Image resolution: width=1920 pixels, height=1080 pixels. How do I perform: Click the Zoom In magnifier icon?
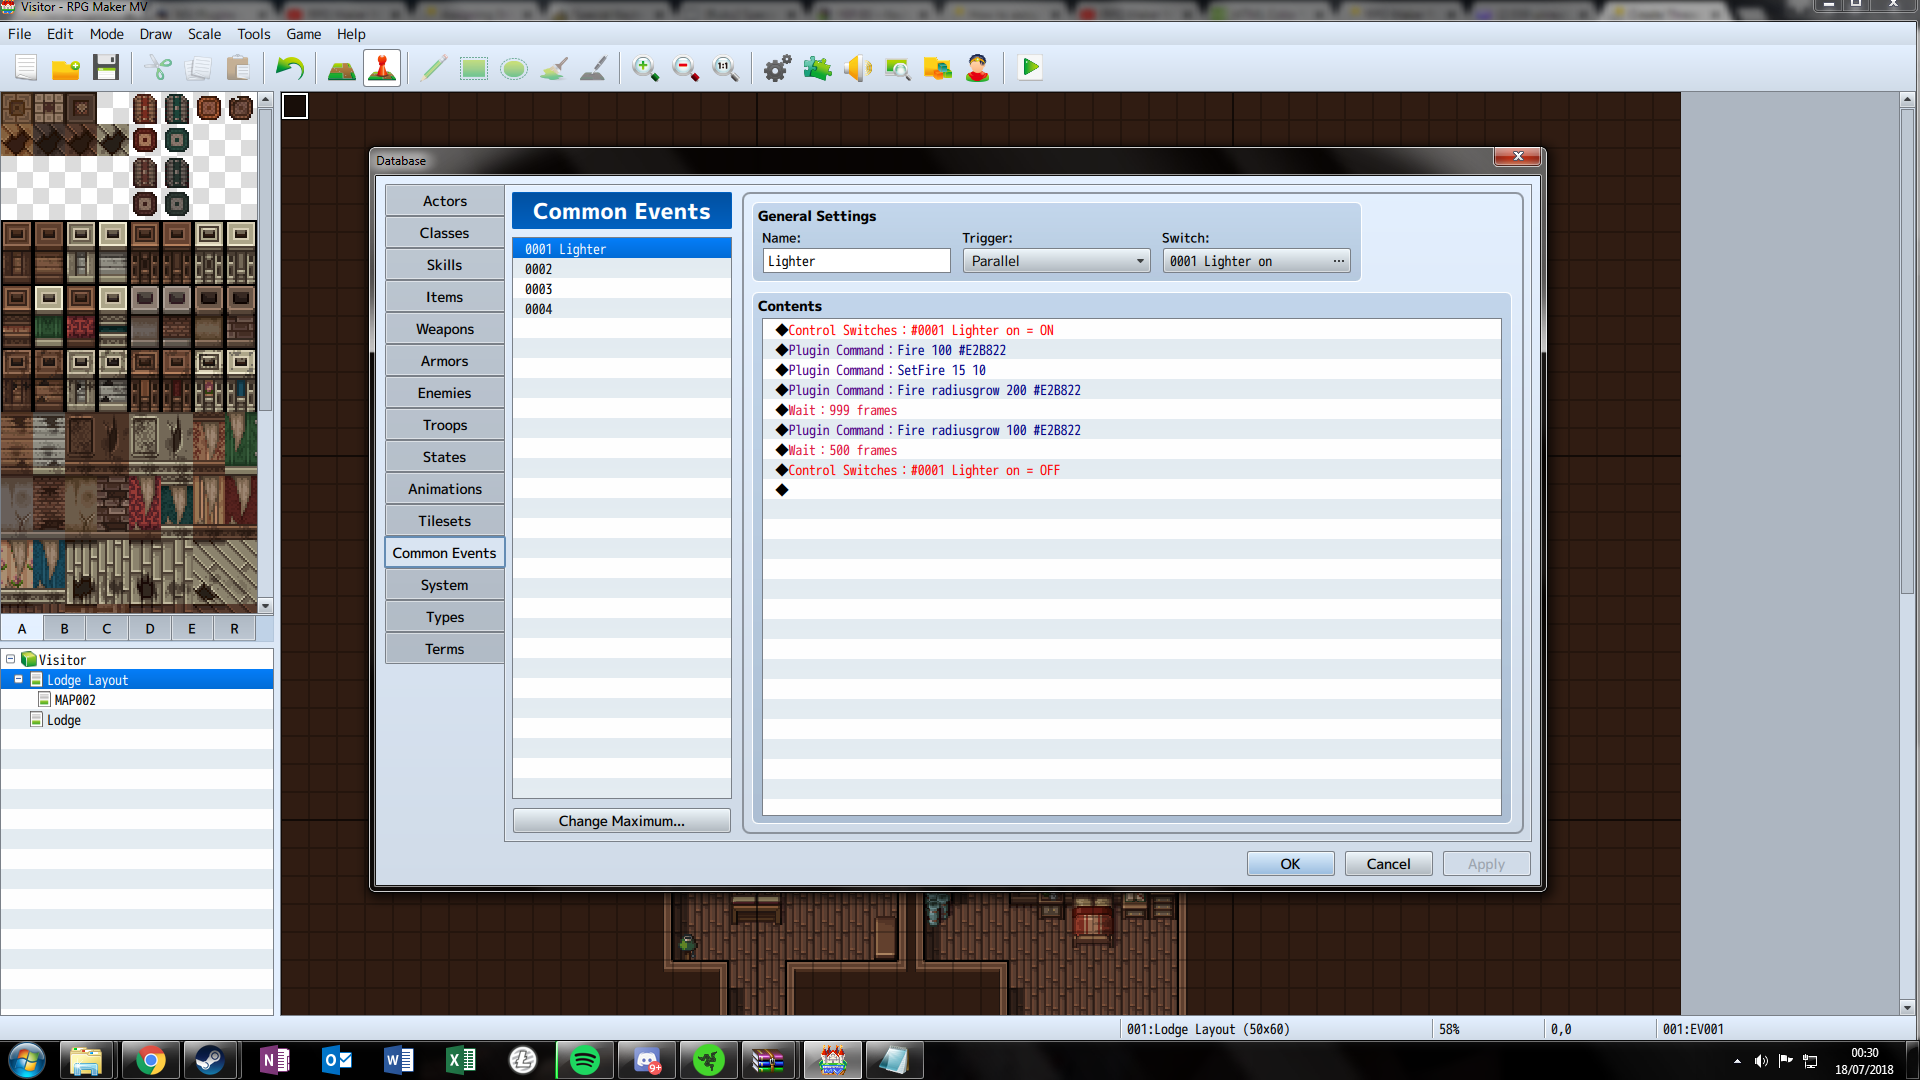click(x=646, y=68)
